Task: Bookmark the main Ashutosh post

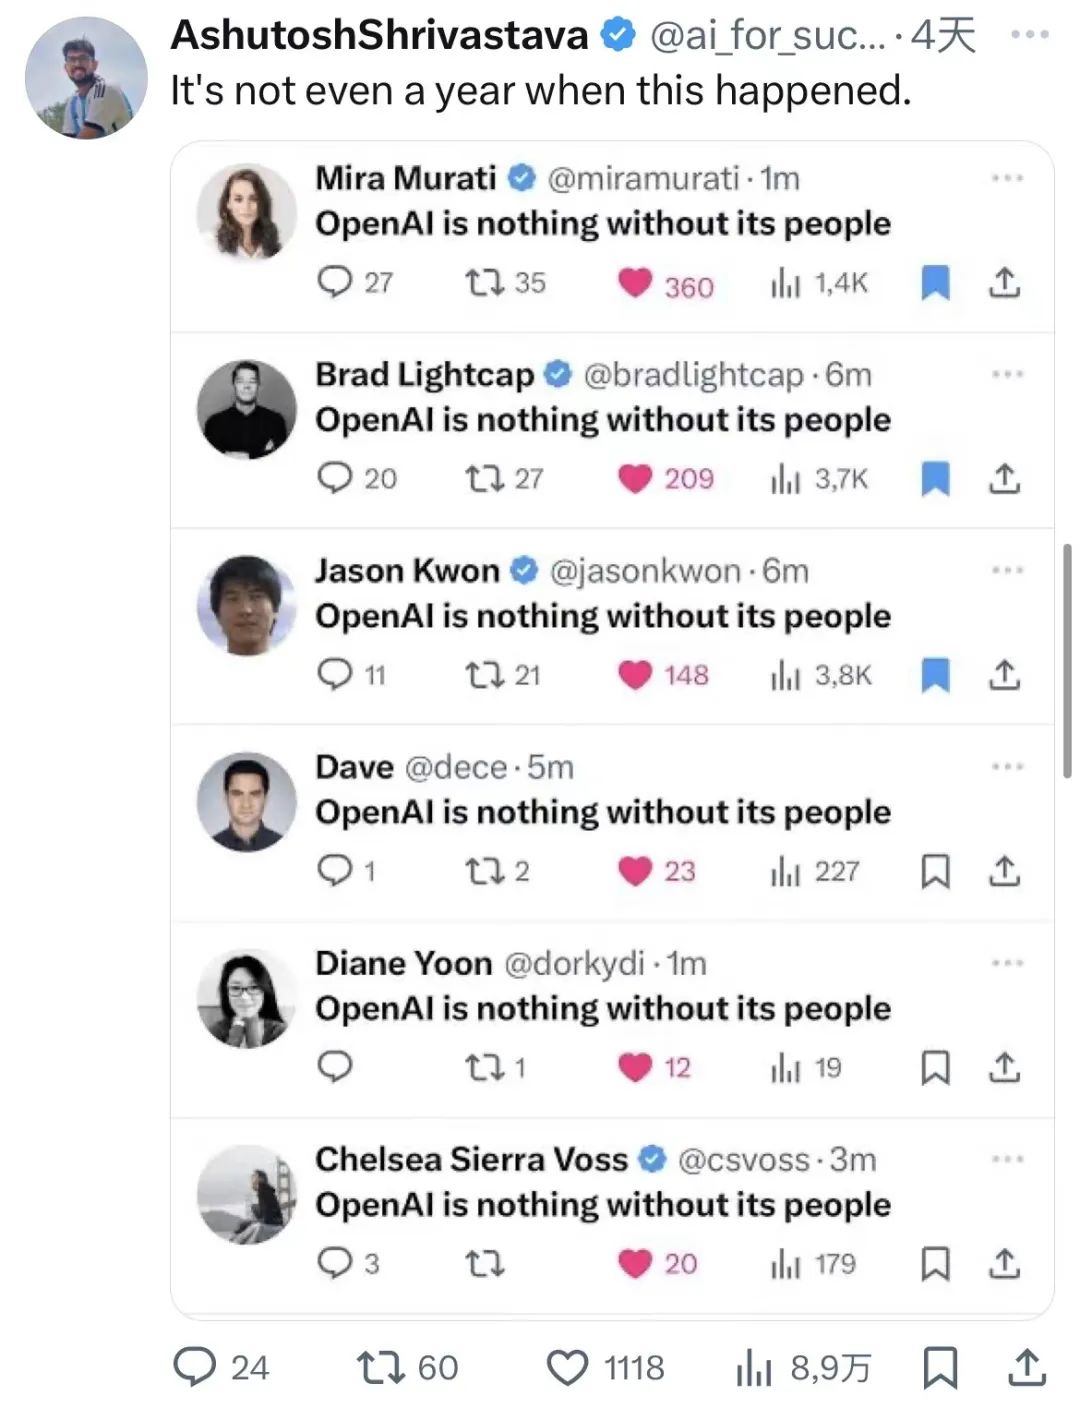Action: point(939,1367)
